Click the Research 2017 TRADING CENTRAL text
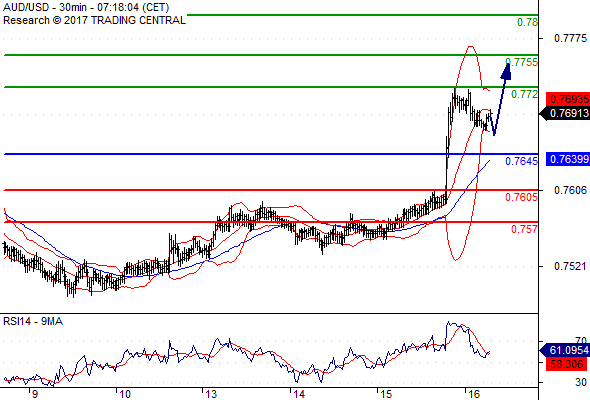Viewport: 590px width, 400px height. tap(94, 20)
